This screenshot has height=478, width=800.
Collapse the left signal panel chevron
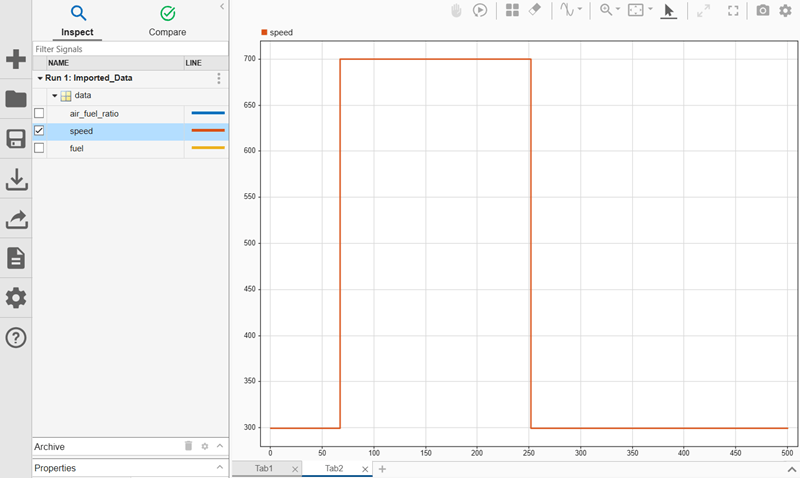click(x=222, y=7)
